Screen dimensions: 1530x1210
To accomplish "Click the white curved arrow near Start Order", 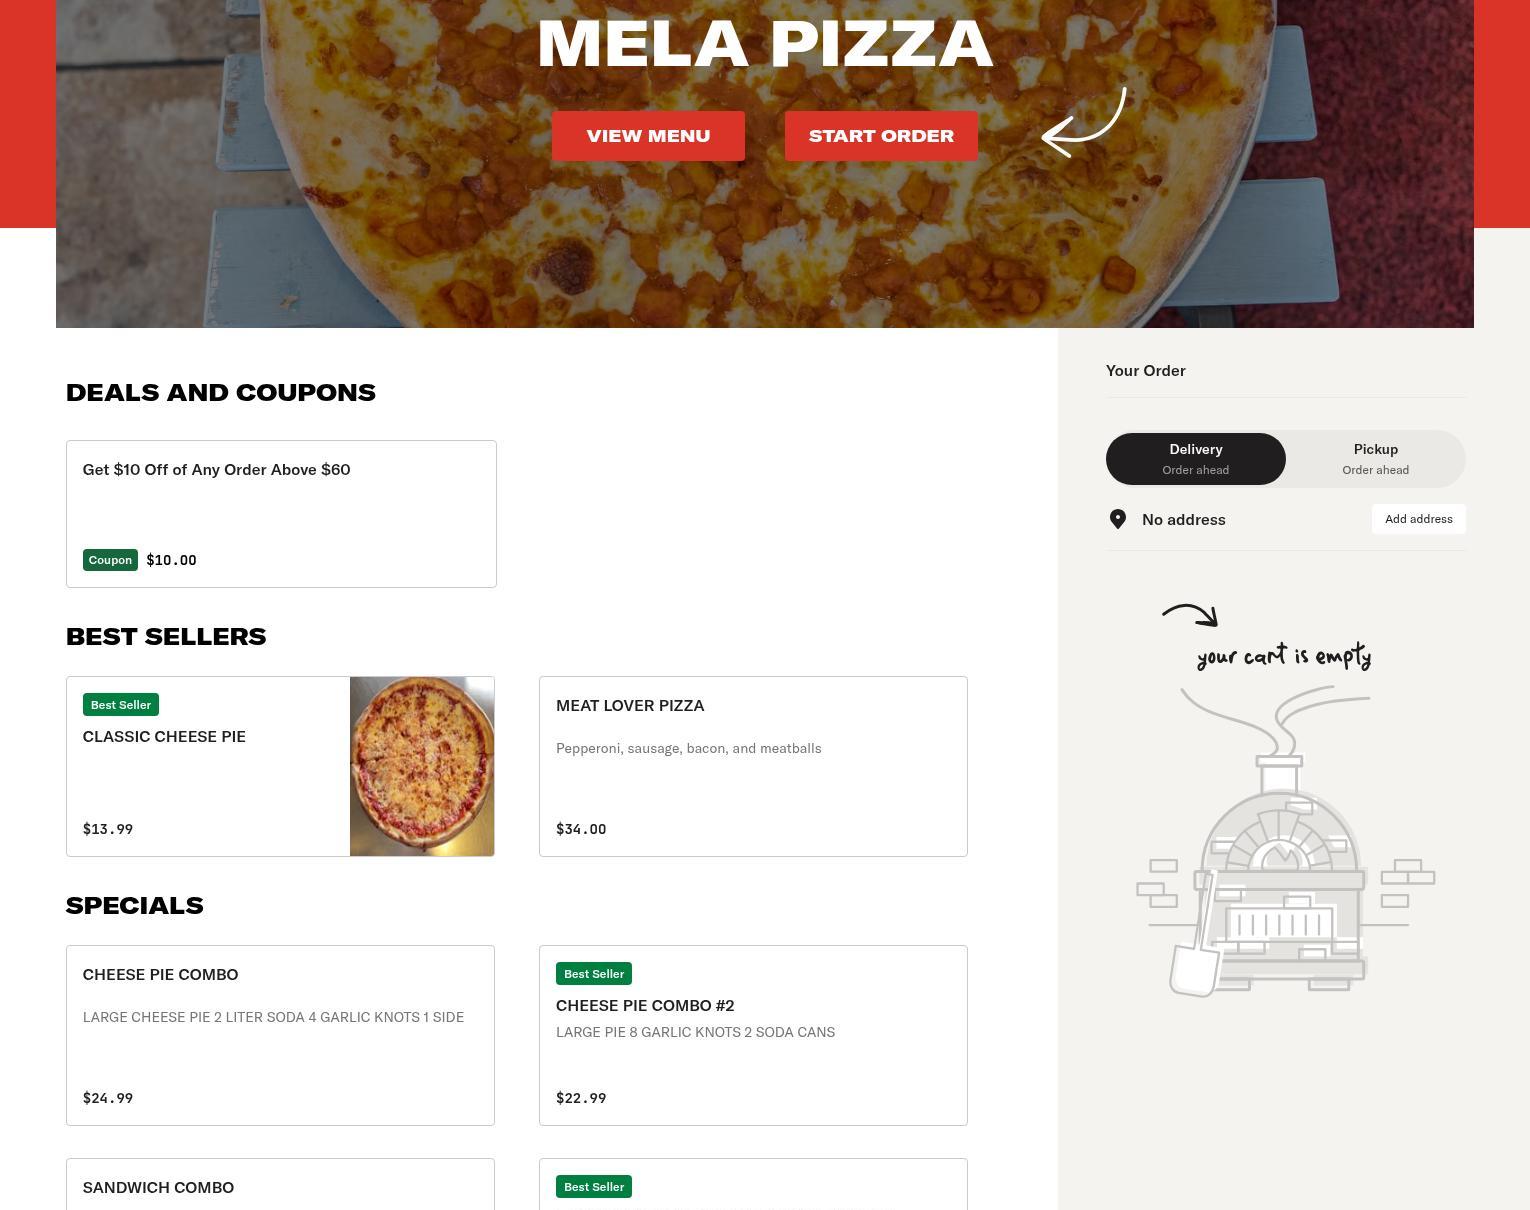I will pyautogui.click(x=1084, y=122).
